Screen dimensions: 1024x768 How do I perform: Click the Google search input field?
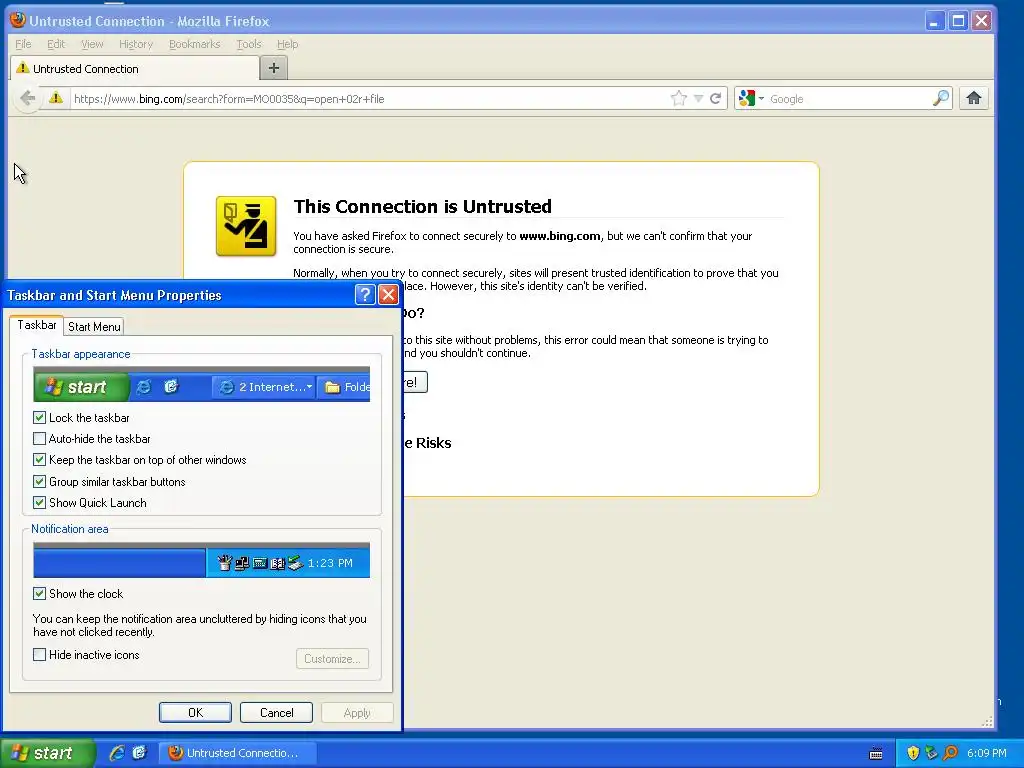pyautogui.click(x=849, y=99)
